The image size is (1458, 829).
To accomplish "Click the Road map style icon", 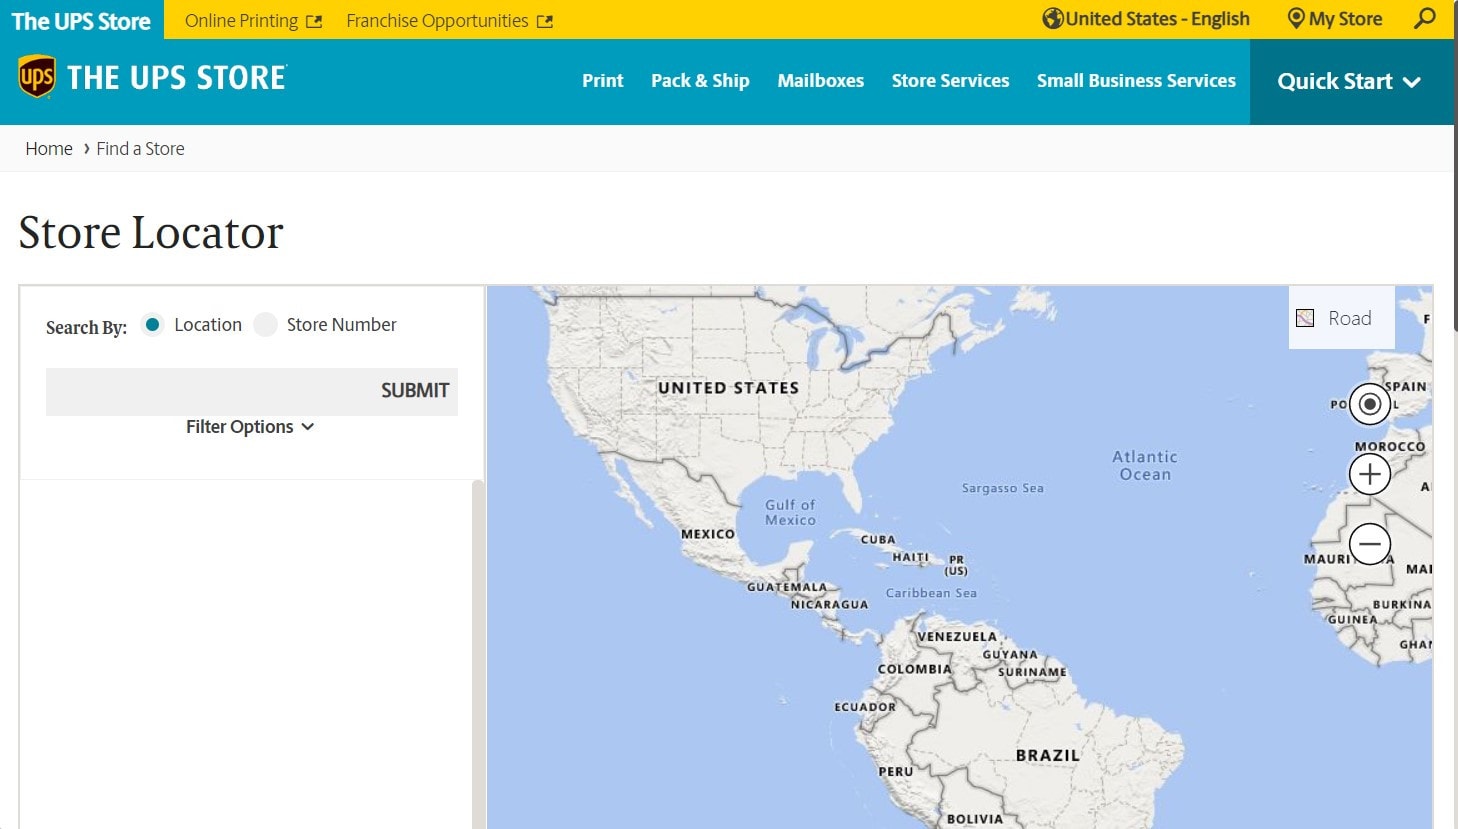I will click(1305, 318).
